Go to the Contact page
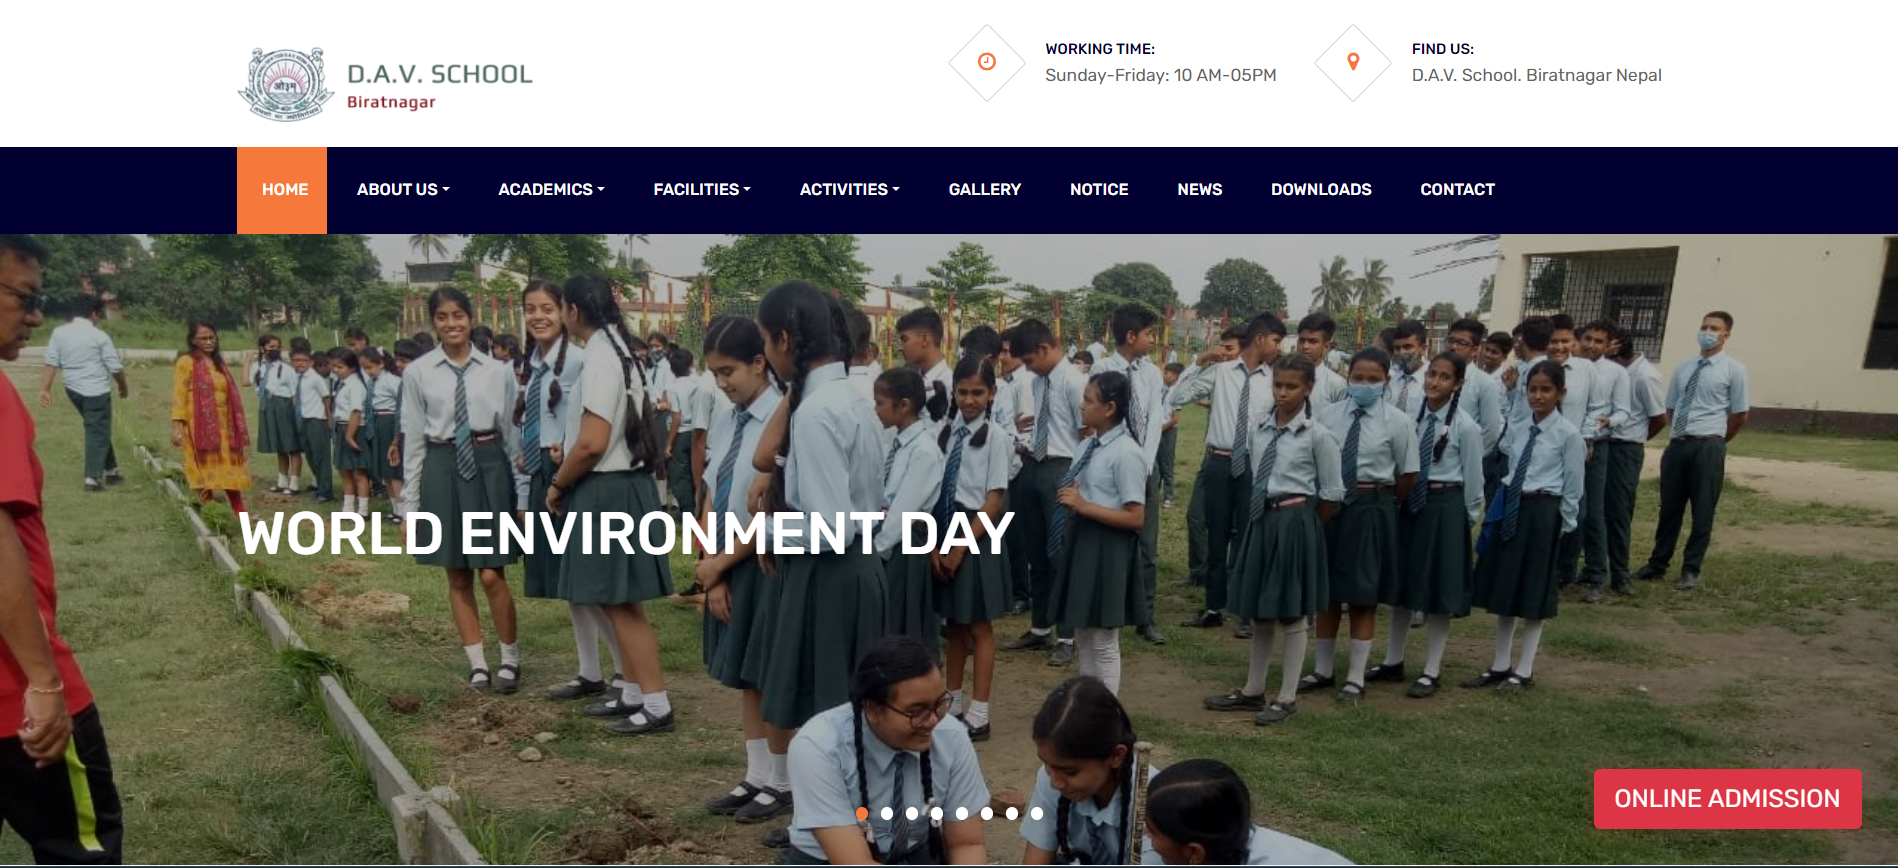The height and width of the screenshot is (868, 1898). tap(1457, 190)
